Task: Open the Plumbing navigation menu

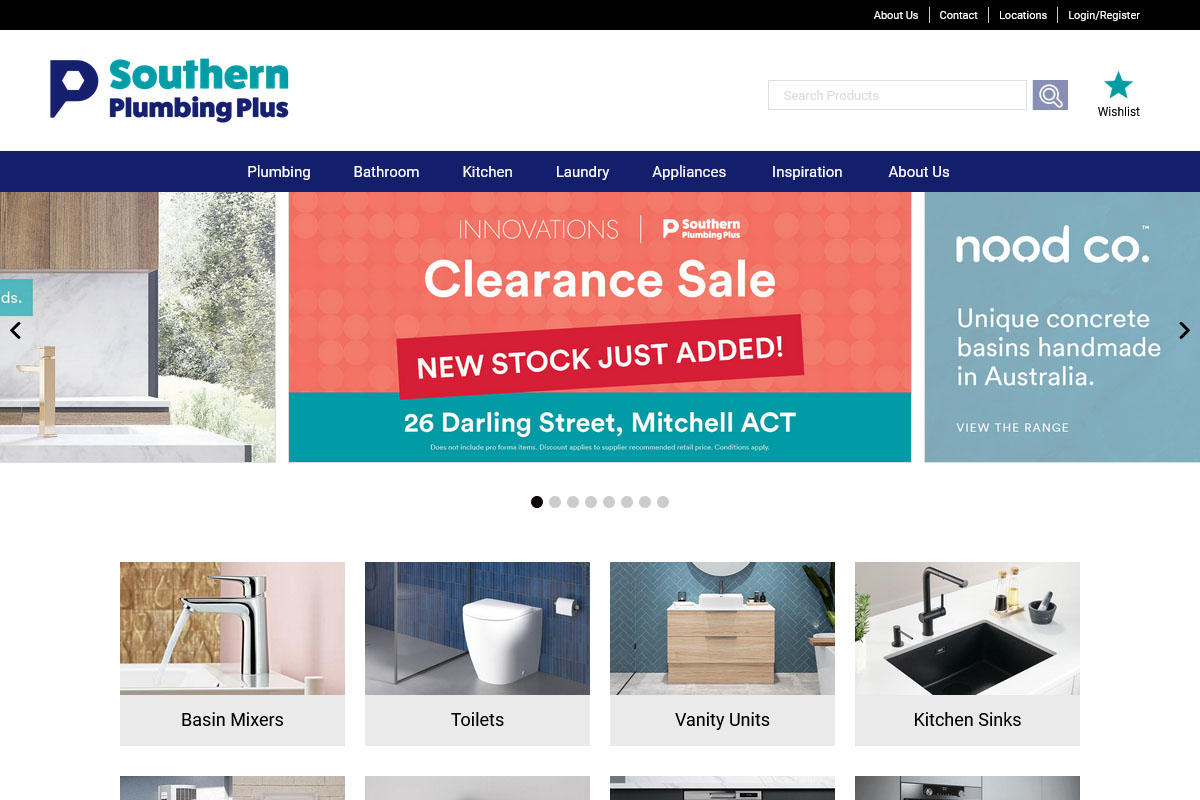Action: coord(279,172)
